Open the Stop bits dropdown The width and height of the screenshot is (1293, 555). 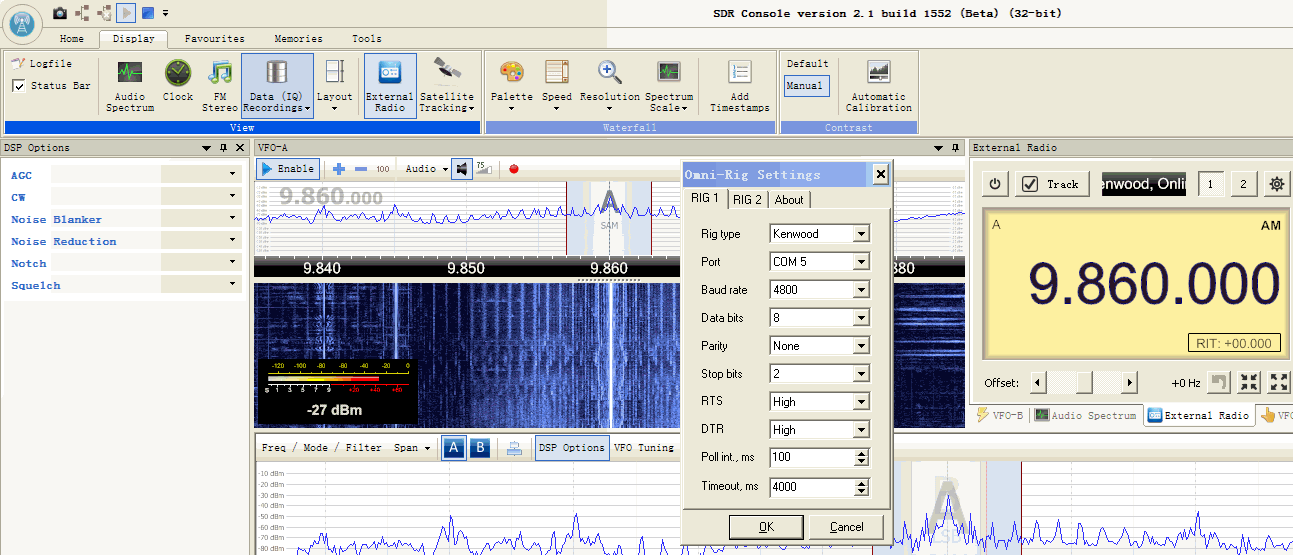[860, 374]
